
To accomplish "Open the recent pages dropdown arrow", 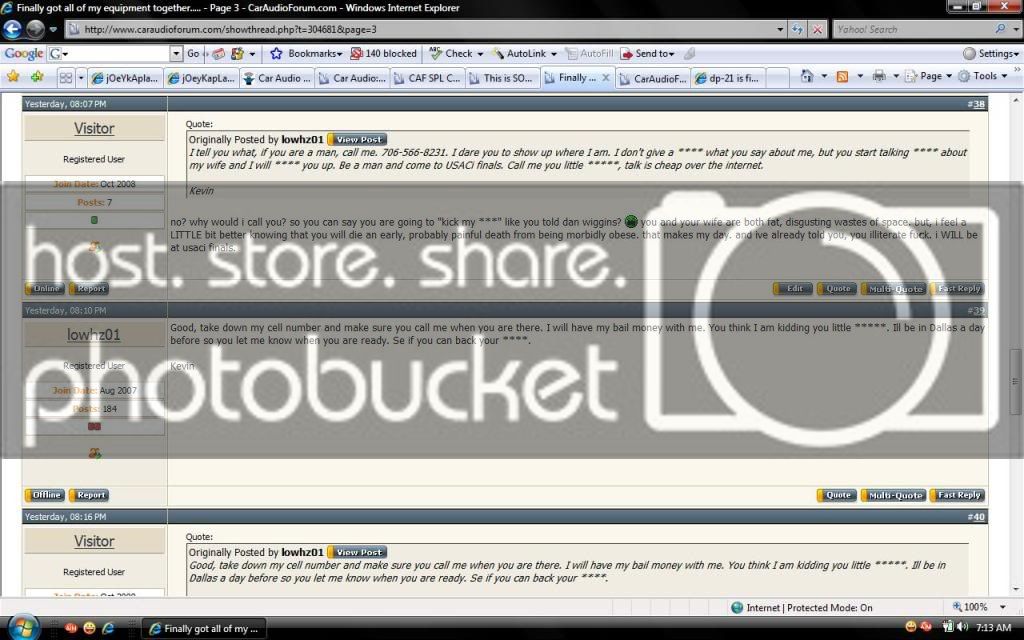I will point(54,29).
